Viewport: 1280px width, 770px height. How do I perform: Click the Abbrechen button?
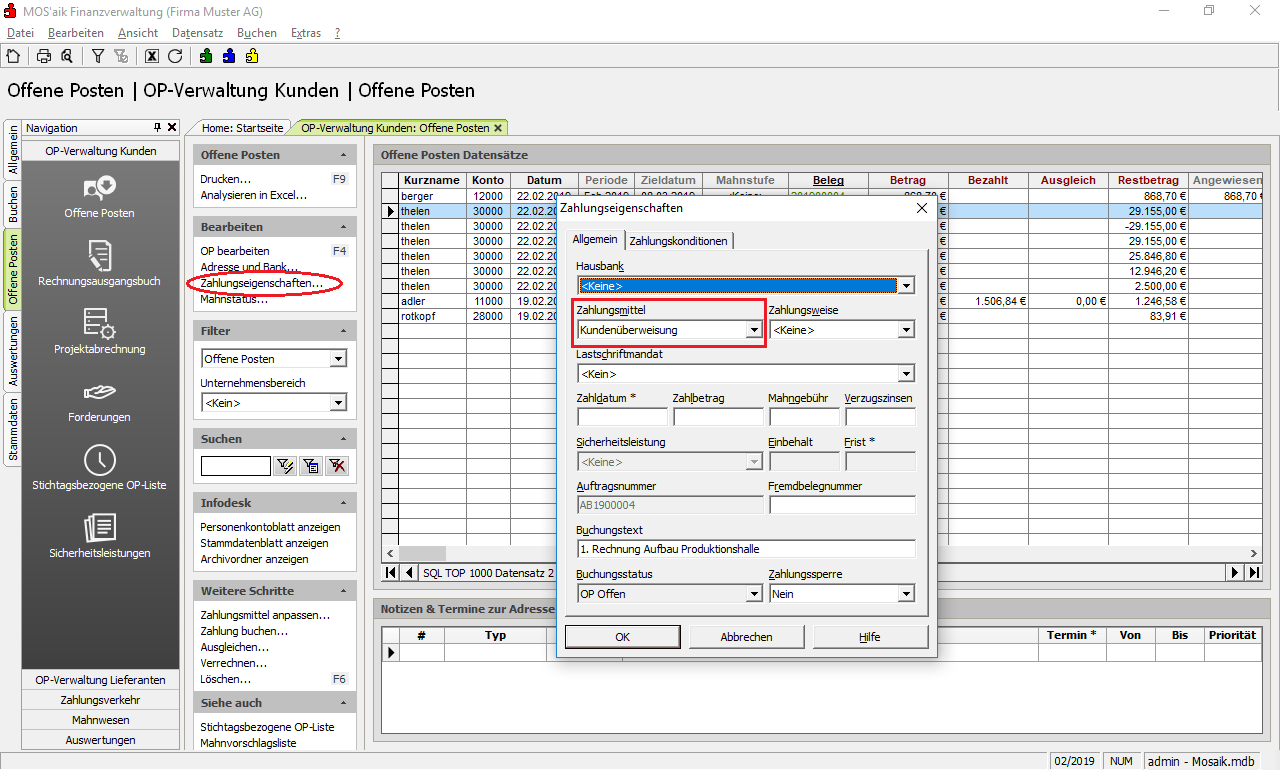tap(746, 637)
